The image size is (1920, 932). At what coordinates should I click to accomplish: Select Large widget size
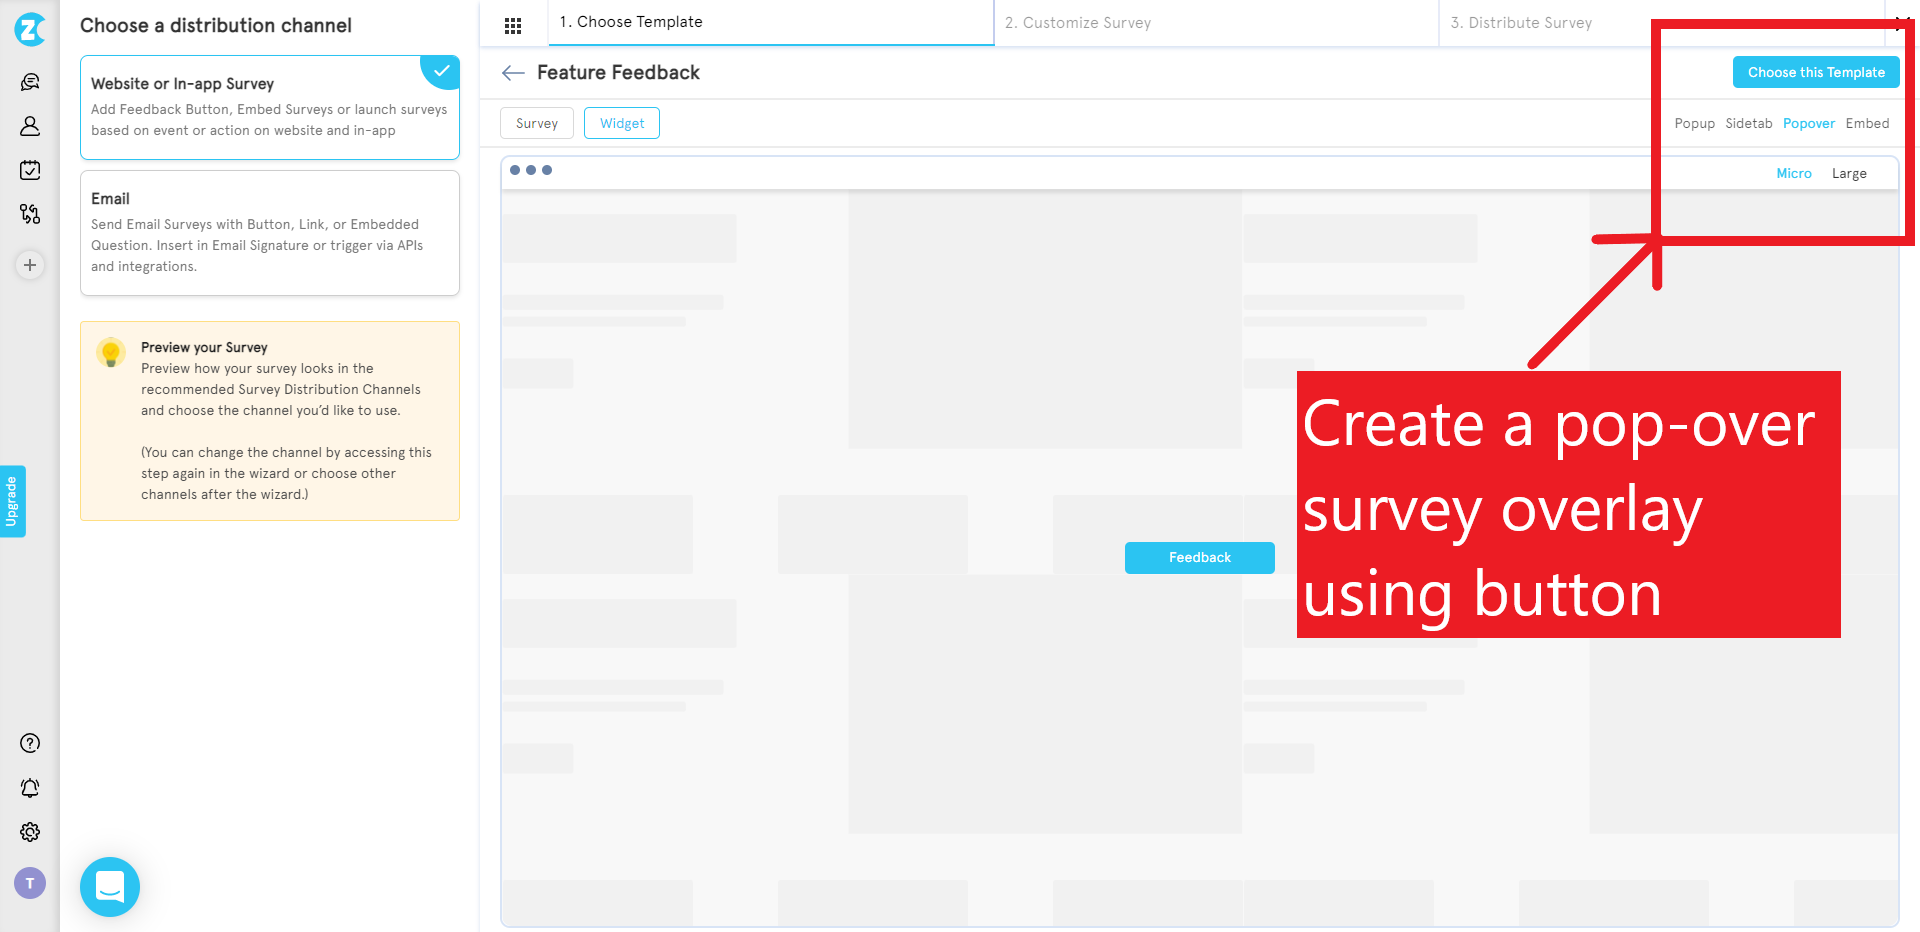[x=1849, y=173]
